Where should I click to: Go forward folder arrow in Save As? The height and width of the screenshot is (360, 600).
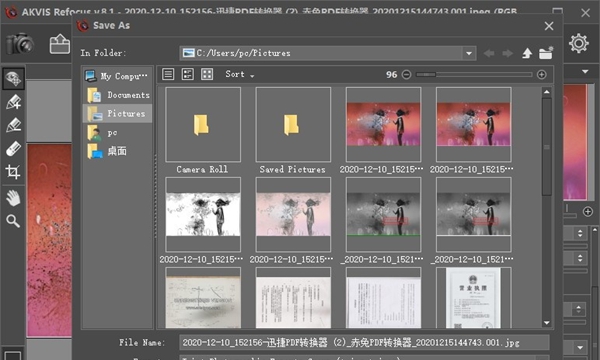(507, 53)
